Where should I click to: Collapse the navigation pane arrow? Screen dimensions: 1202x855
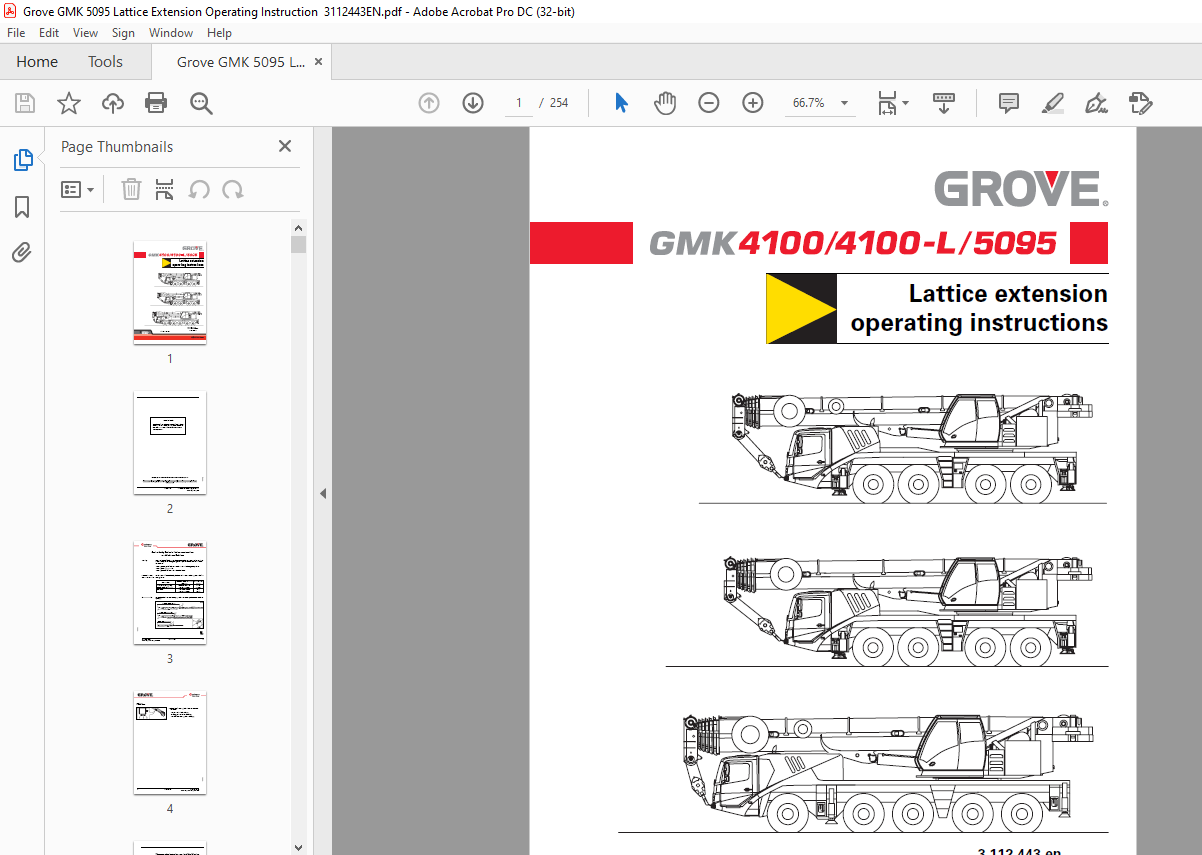(323, 493)
